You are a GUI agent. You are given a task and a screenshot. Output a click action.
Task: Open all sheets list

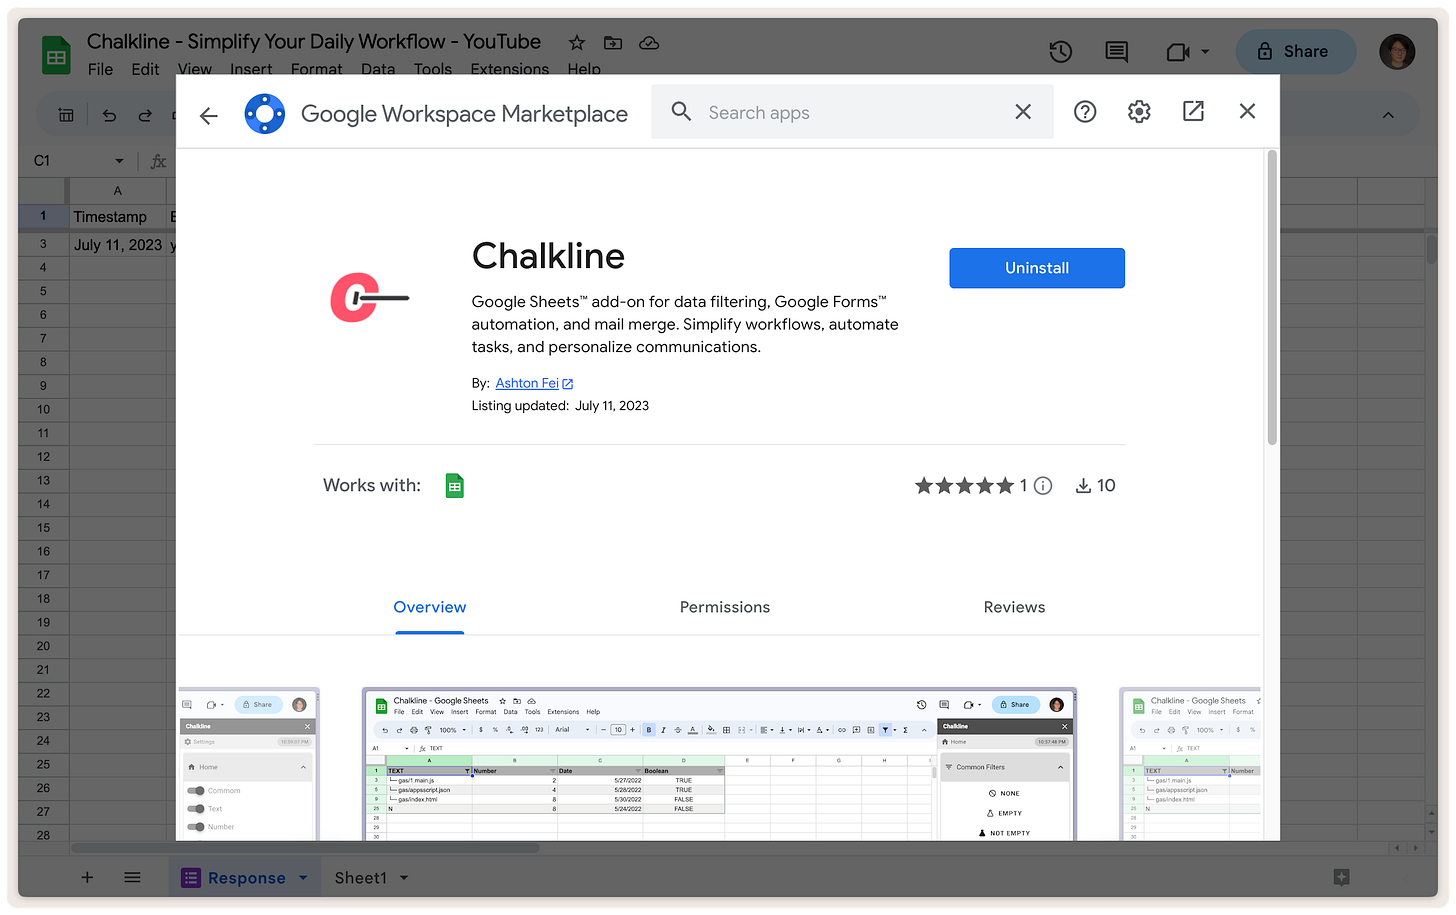pyautogui.click(x=132, y=878)
